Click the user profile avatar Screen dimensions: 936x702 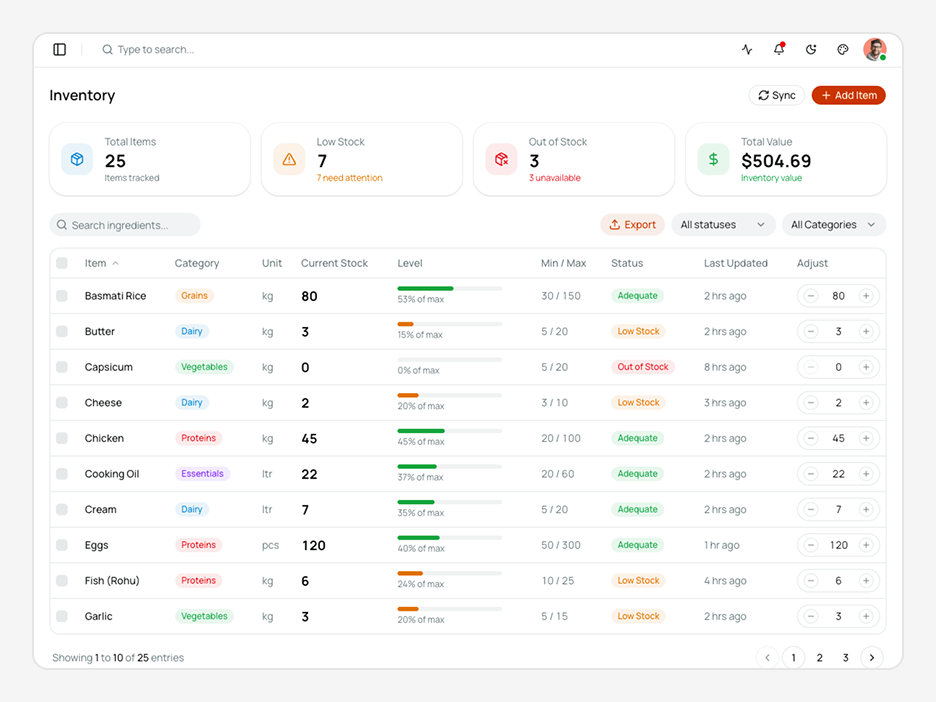click(x=875, y=50)
